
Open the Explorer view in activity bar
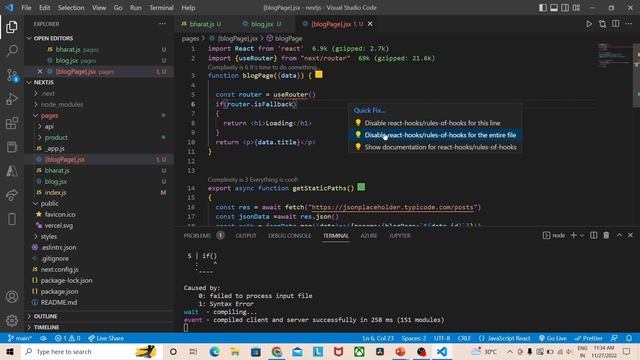(12, 27)
